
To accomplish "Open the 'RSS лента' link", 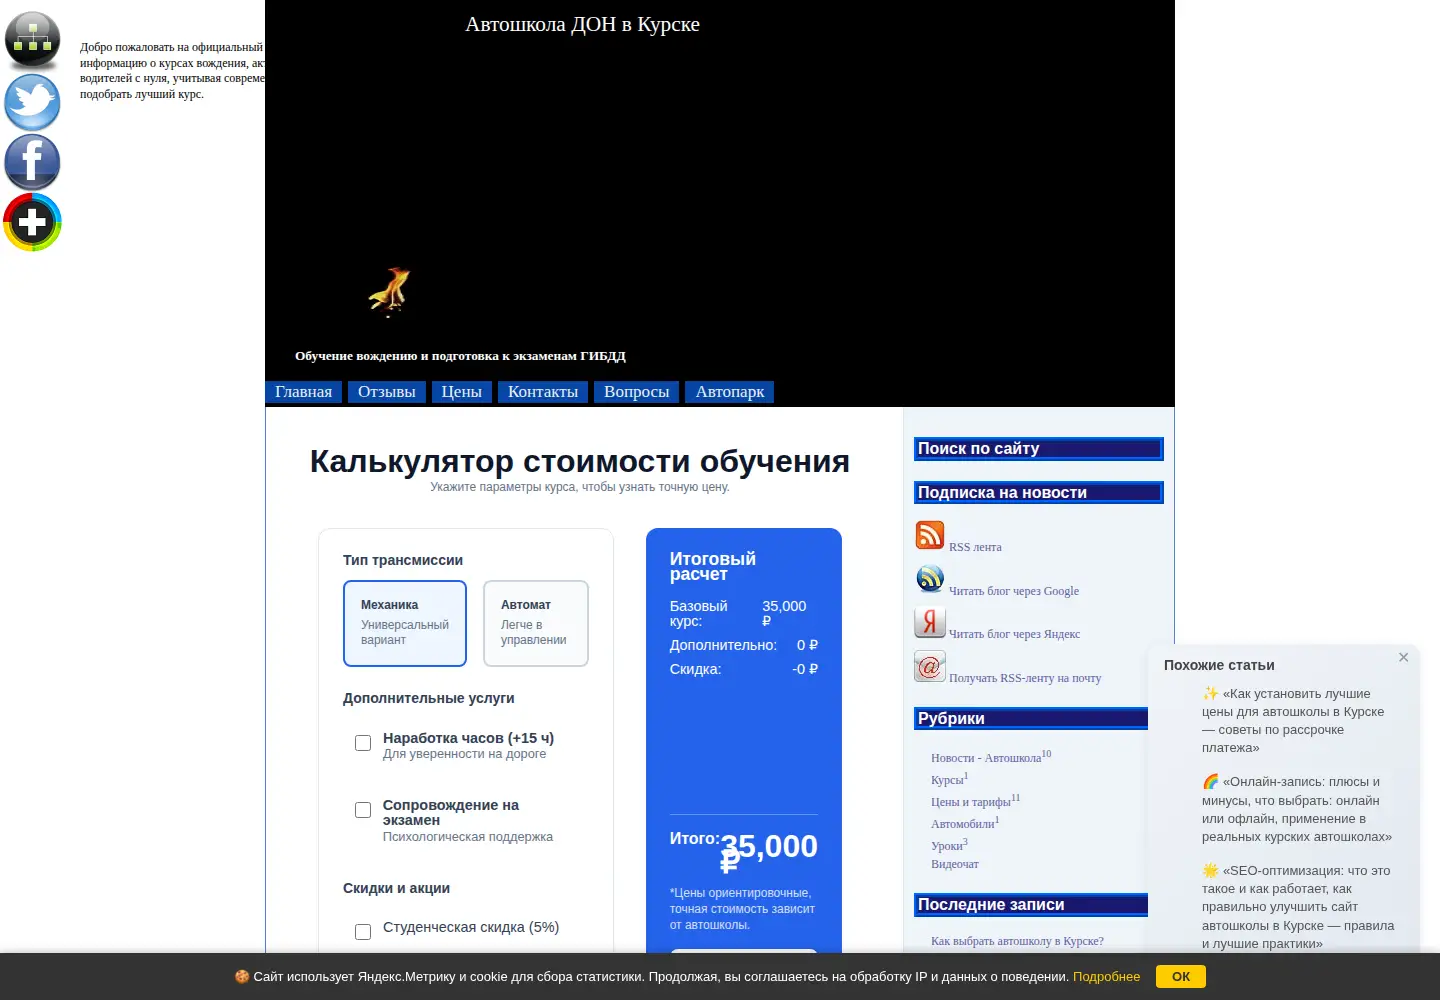I will 975,547.
